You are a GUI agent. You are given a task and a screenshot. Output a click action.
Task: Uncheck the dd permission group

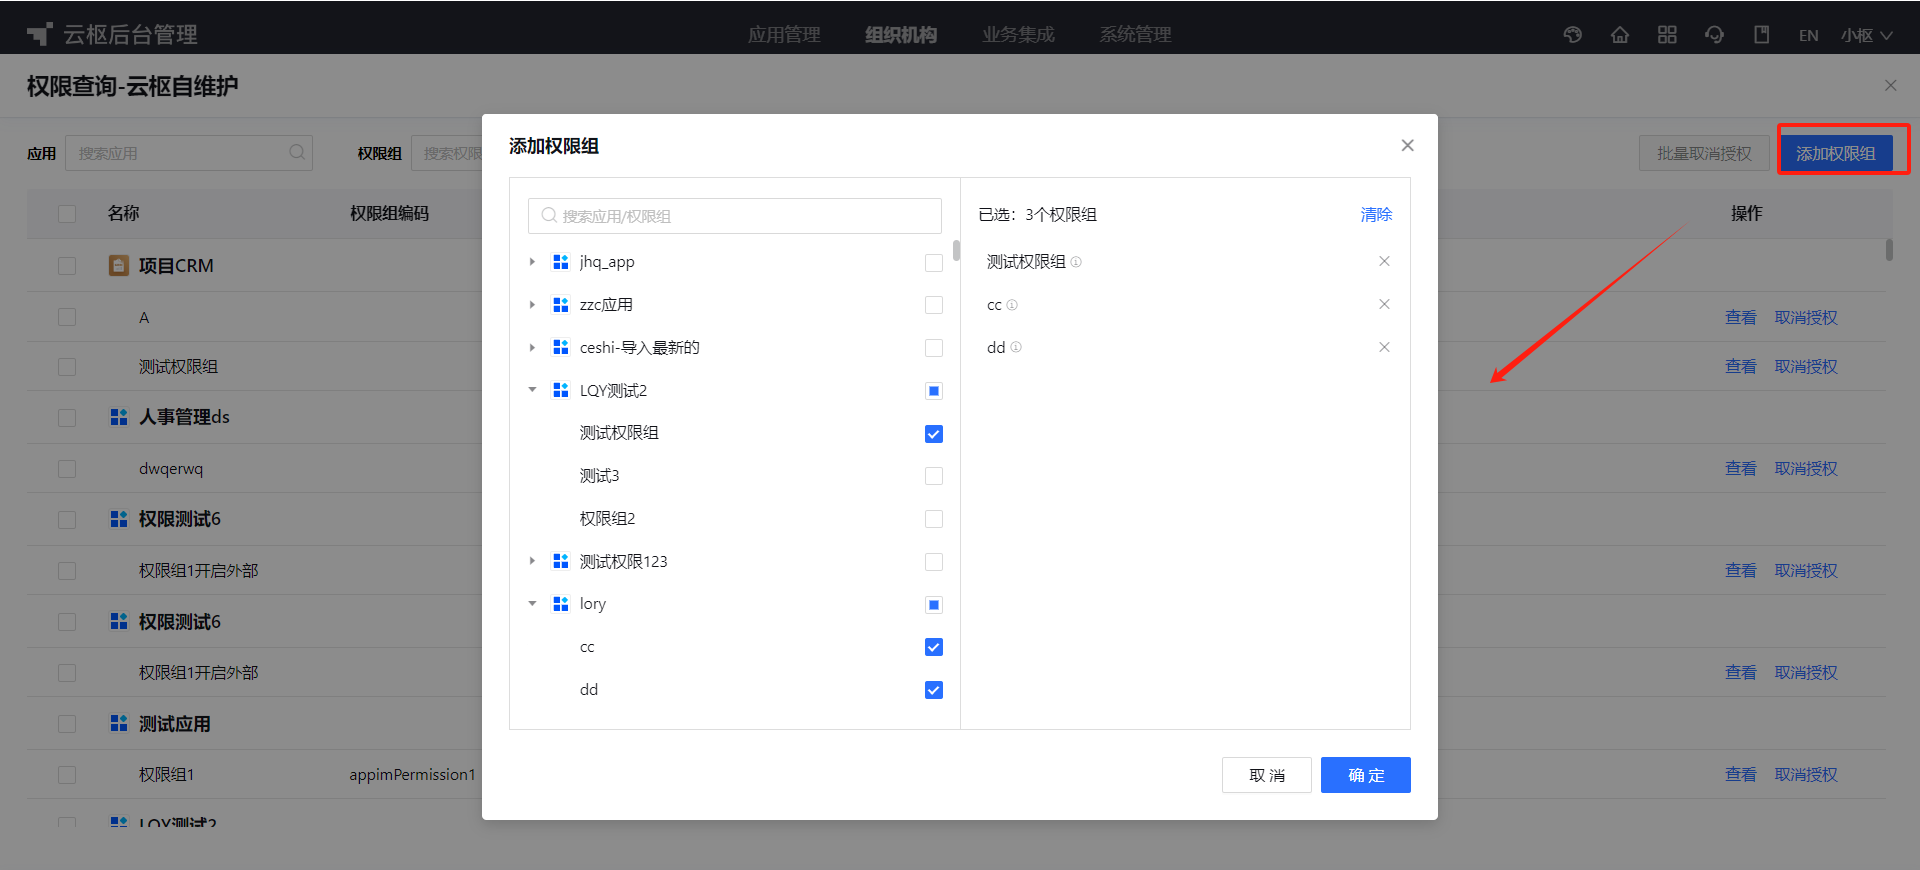pos(934,690)
